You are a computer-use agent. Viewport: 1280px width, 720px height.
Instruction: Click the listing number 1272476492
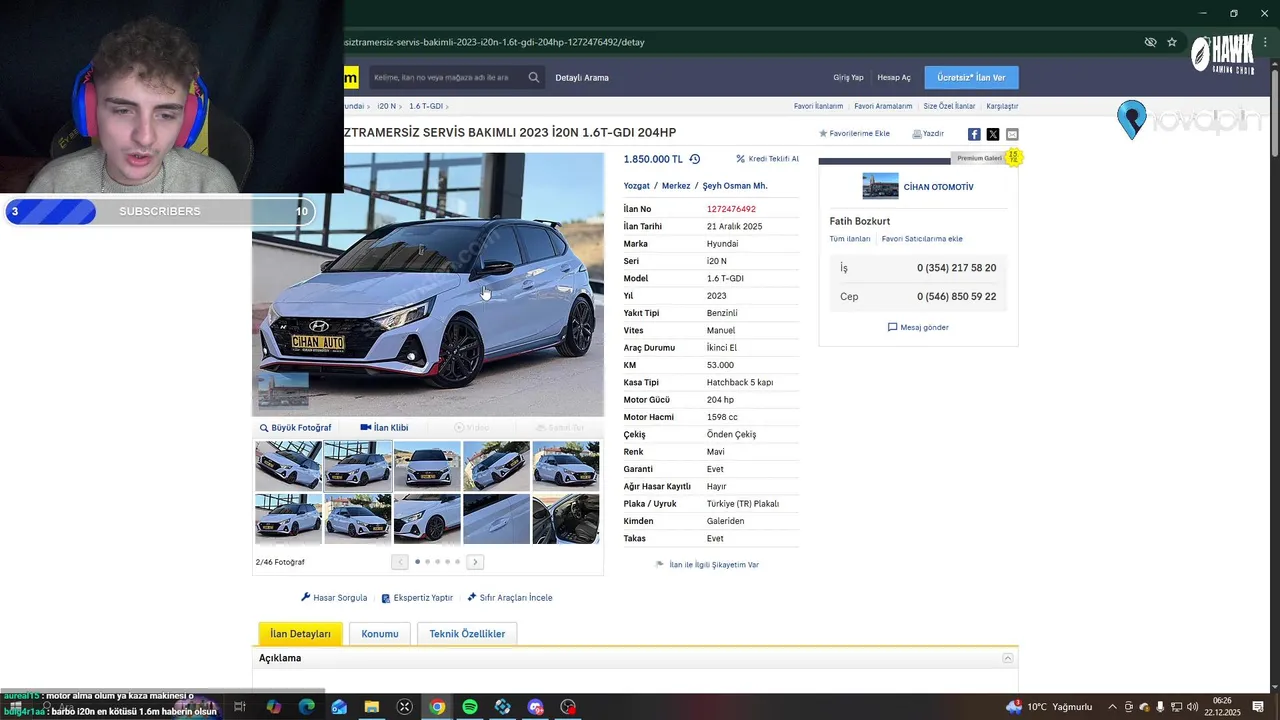click(x=731, y=209)
